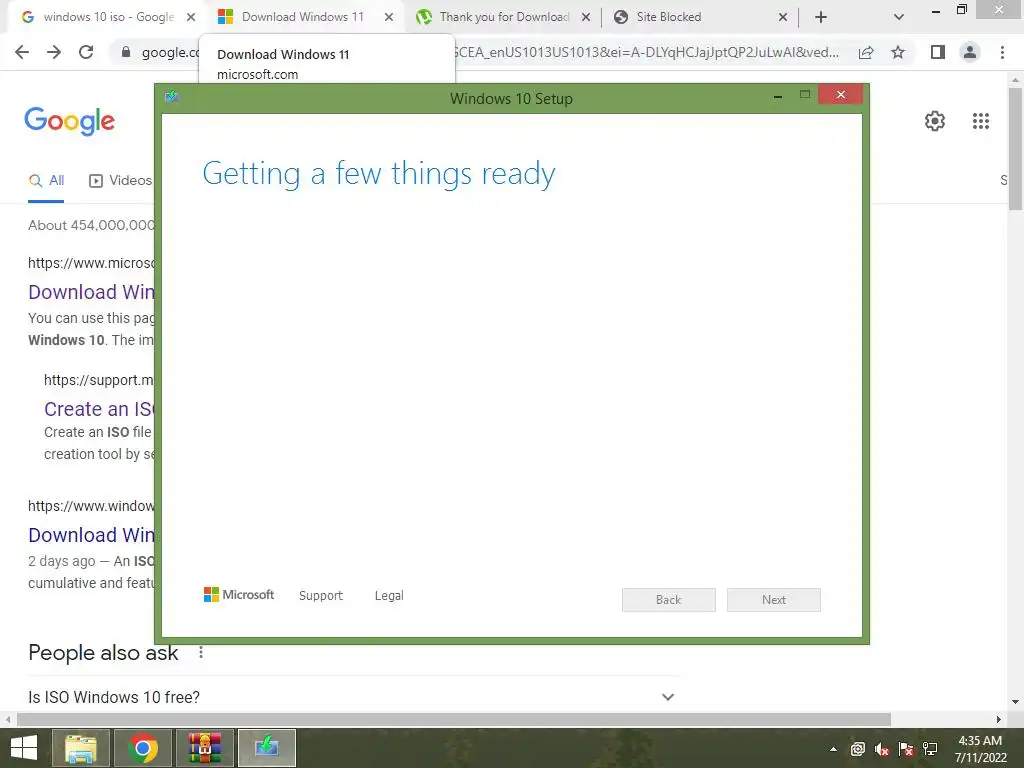Viewport: 1024px width, 768px height.
Task: Click the vertical page scrollbar
Action: coord(1015,149)
